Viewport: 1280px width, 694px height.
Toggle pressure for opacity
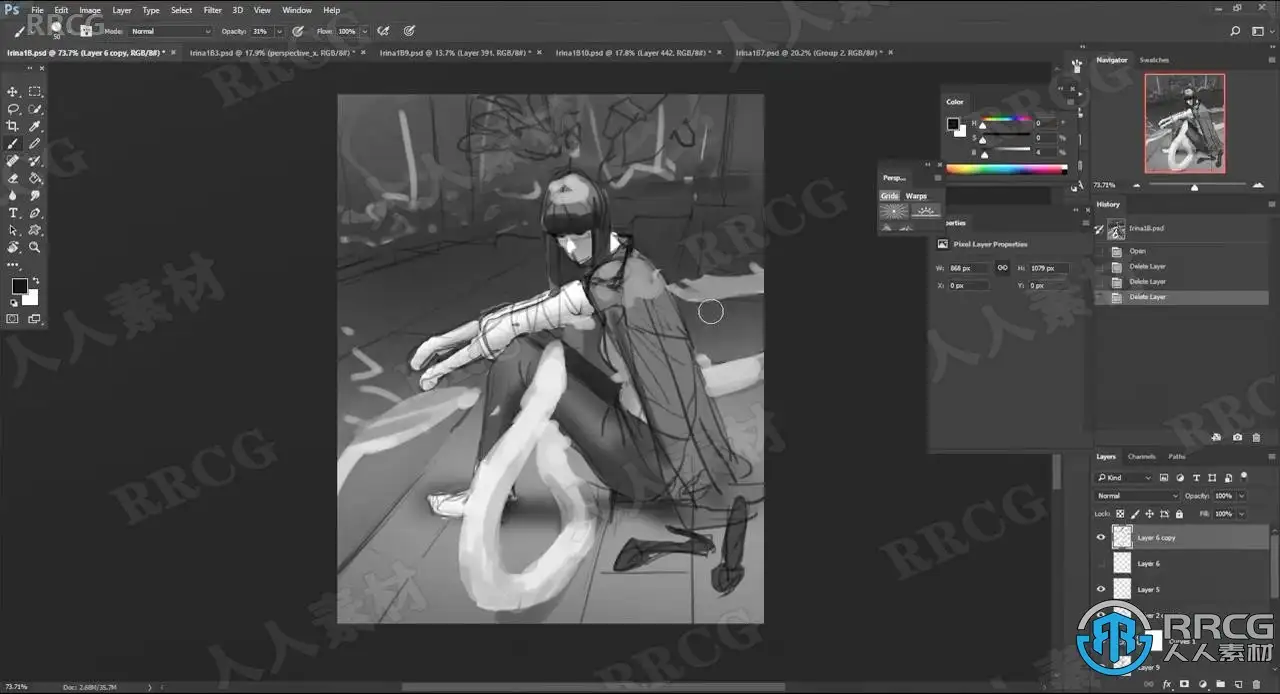pyautogui.click(x=298, y=31)
